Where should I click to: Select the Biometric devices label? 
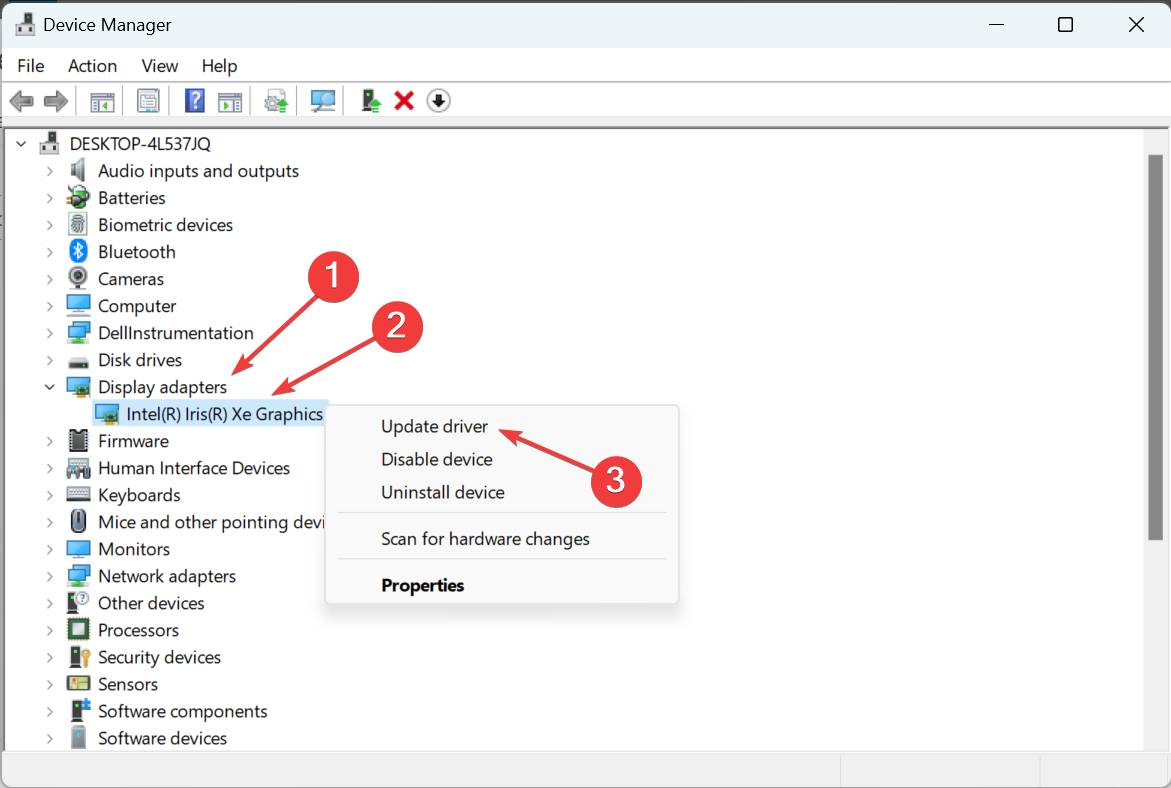point(165,225)
